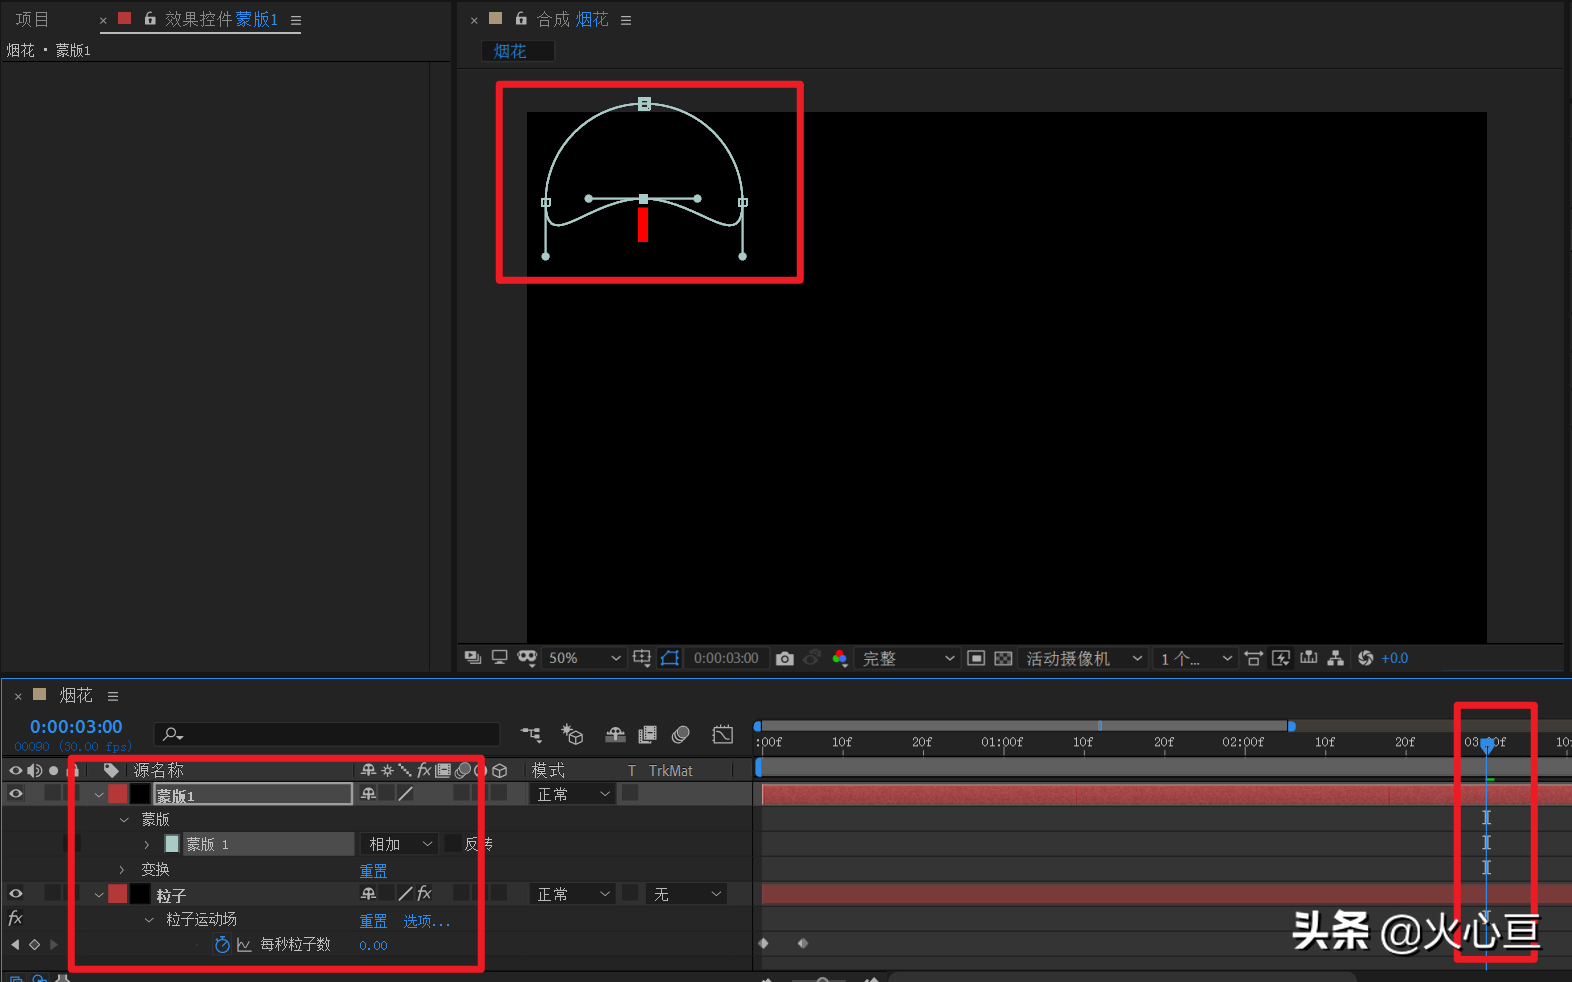
Task: Click graph icon beside 每秒粒子数
Action: (x=244, y=944)
